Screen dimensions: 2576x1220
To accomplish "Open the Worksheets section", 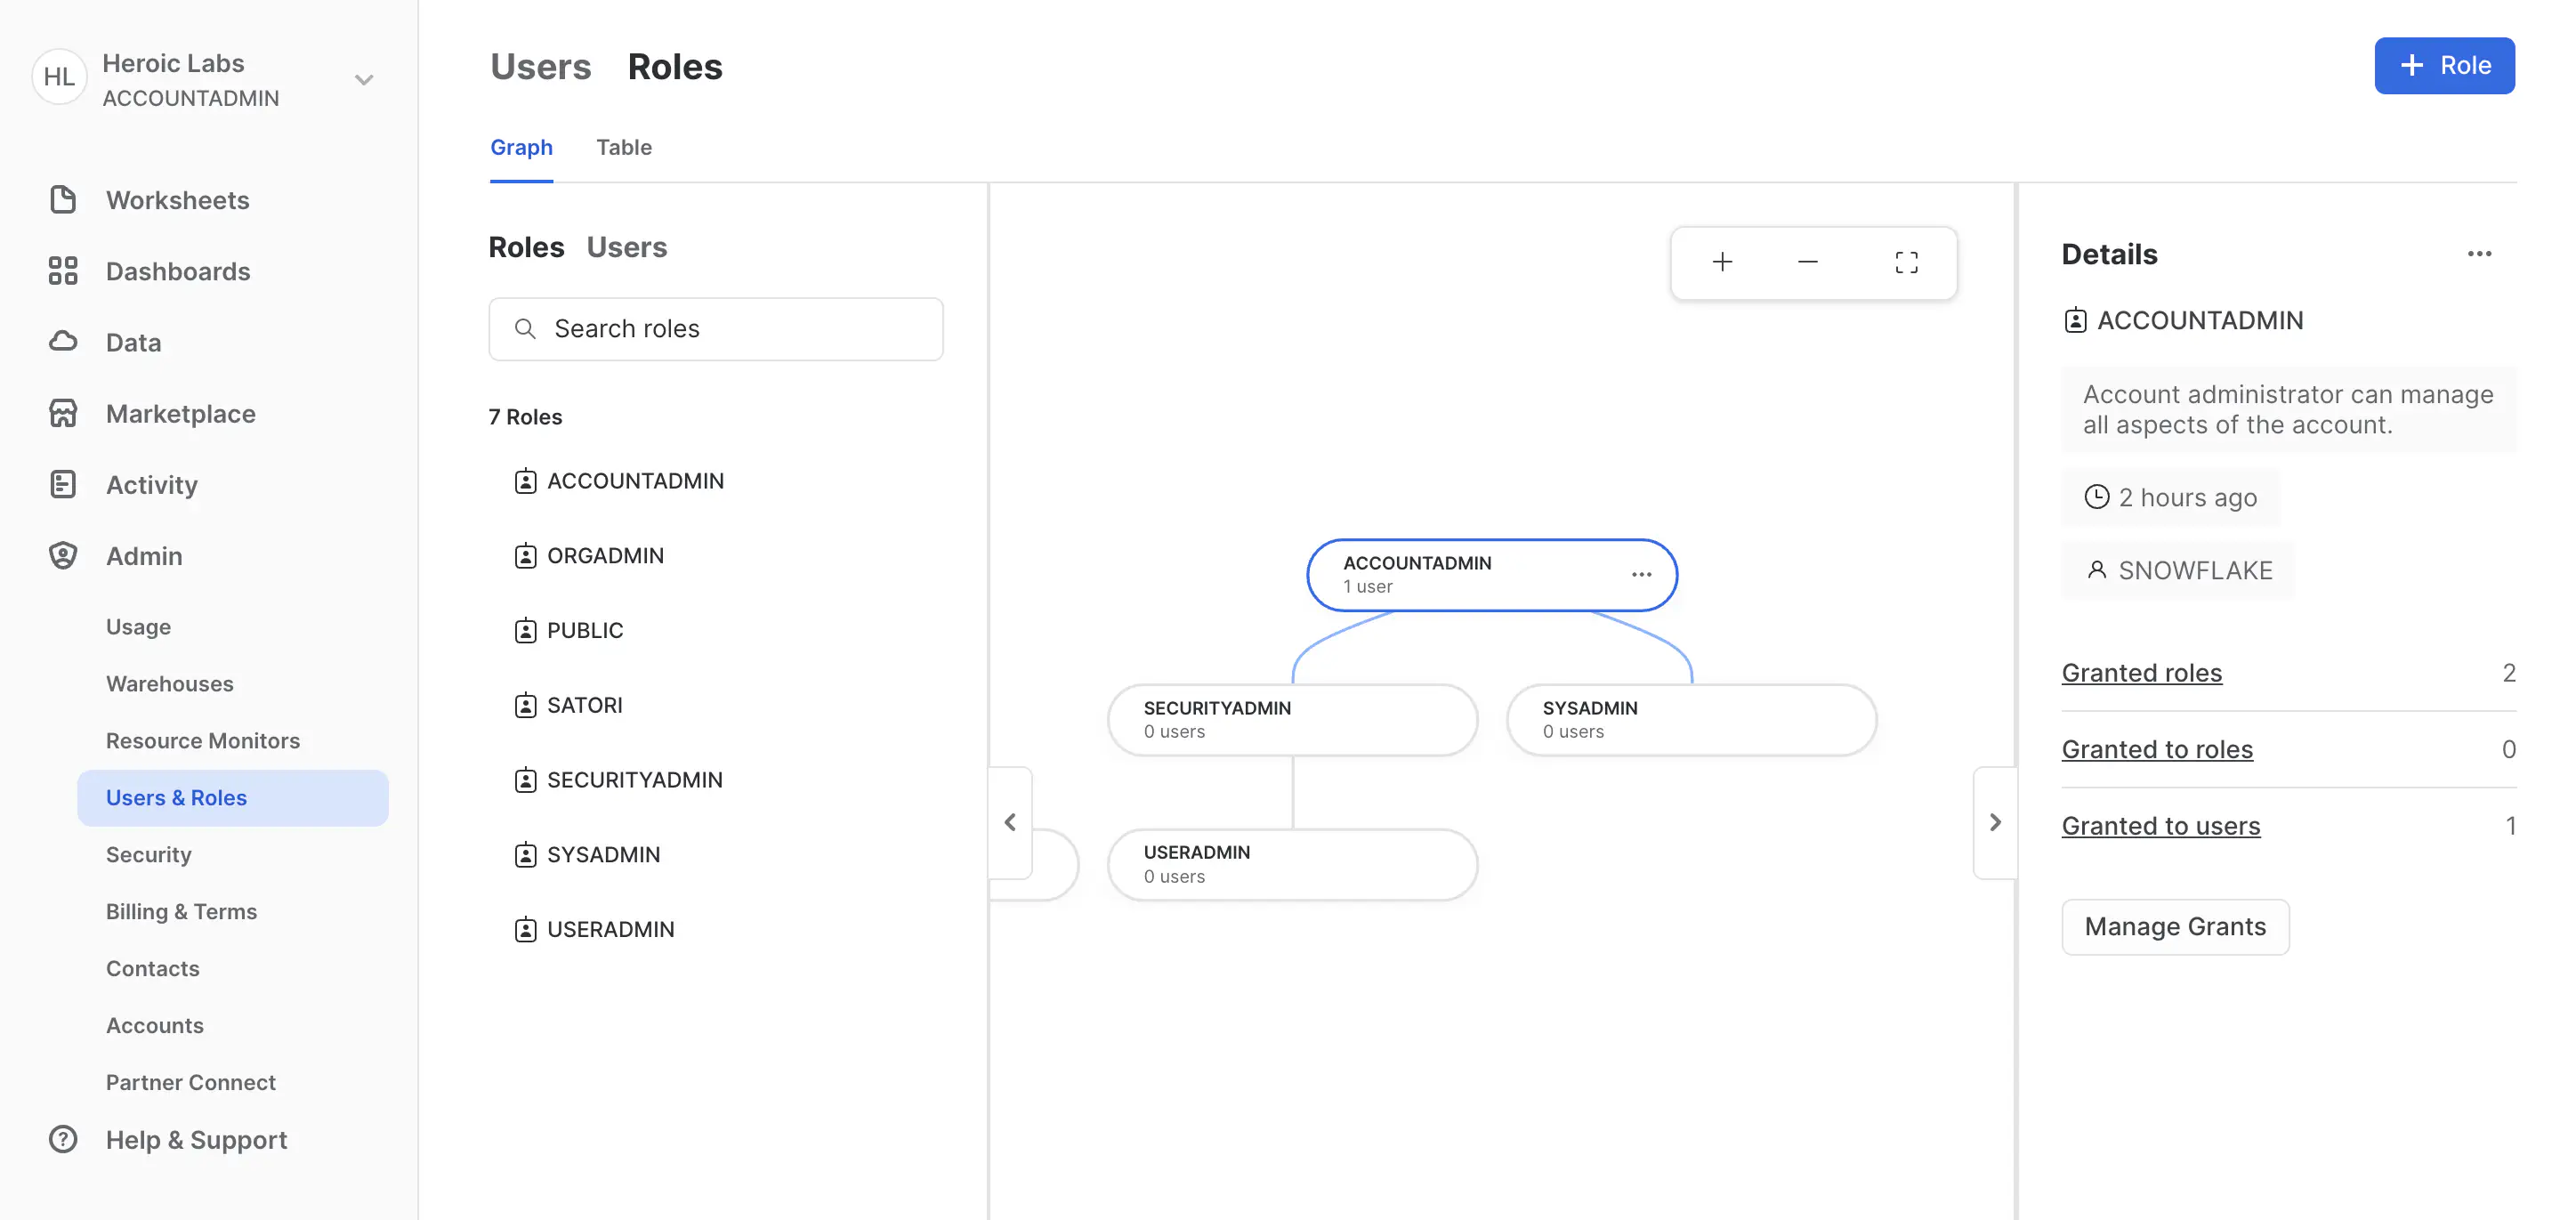I will (x=177, y=199).
